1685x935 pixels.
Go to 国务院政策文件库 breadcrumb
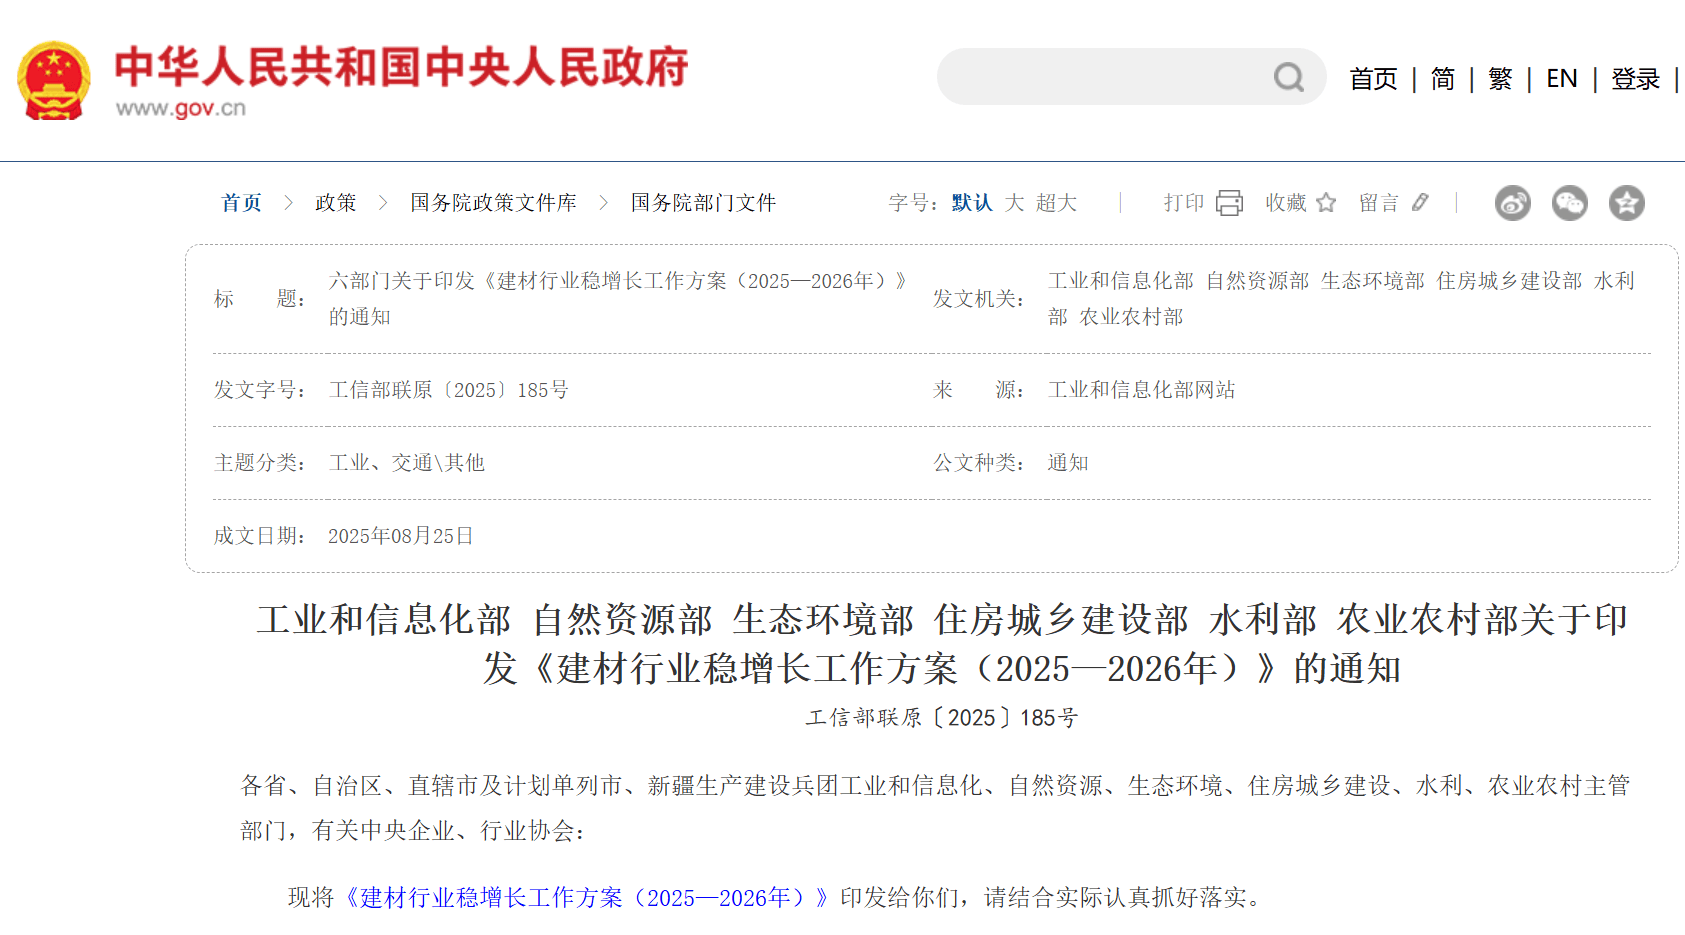point(493,203)
